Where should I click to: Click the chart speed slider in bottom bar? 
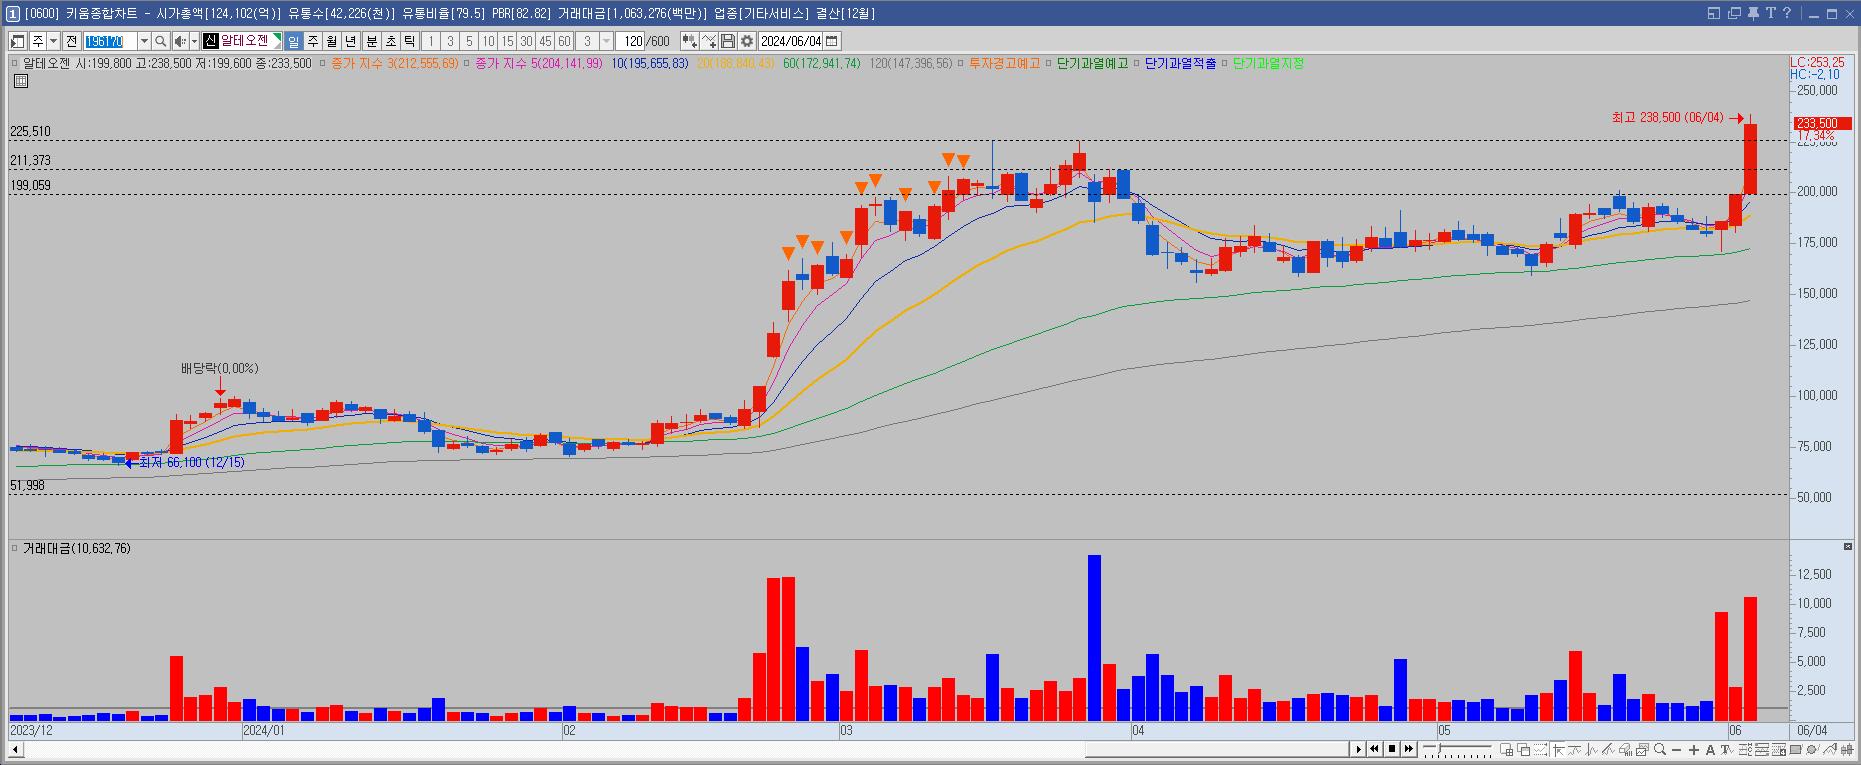coord(1457,749)
